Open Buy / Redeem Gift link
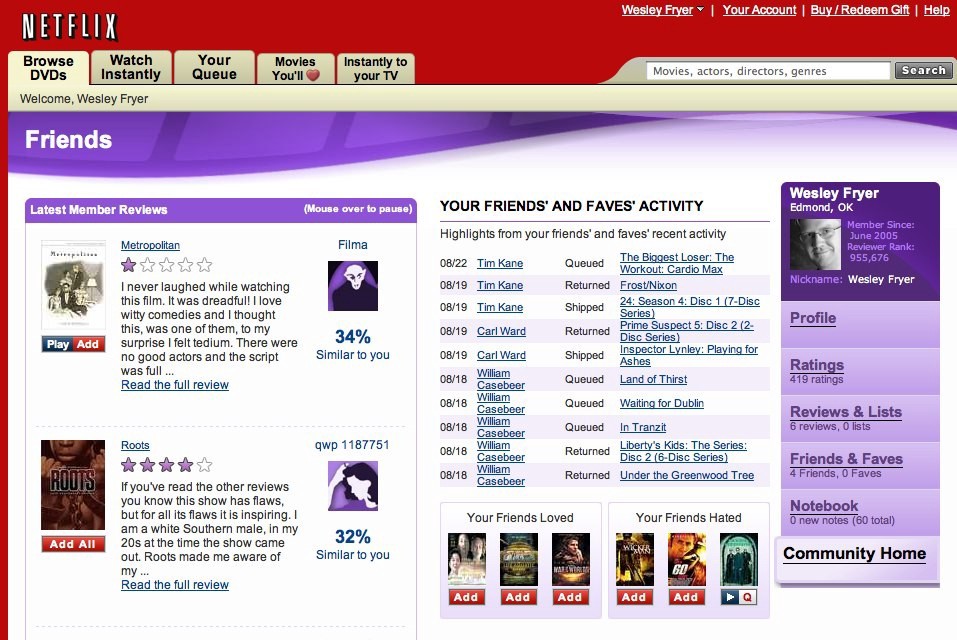This screenshot has width=957, height=640. [x=860, y=10]
